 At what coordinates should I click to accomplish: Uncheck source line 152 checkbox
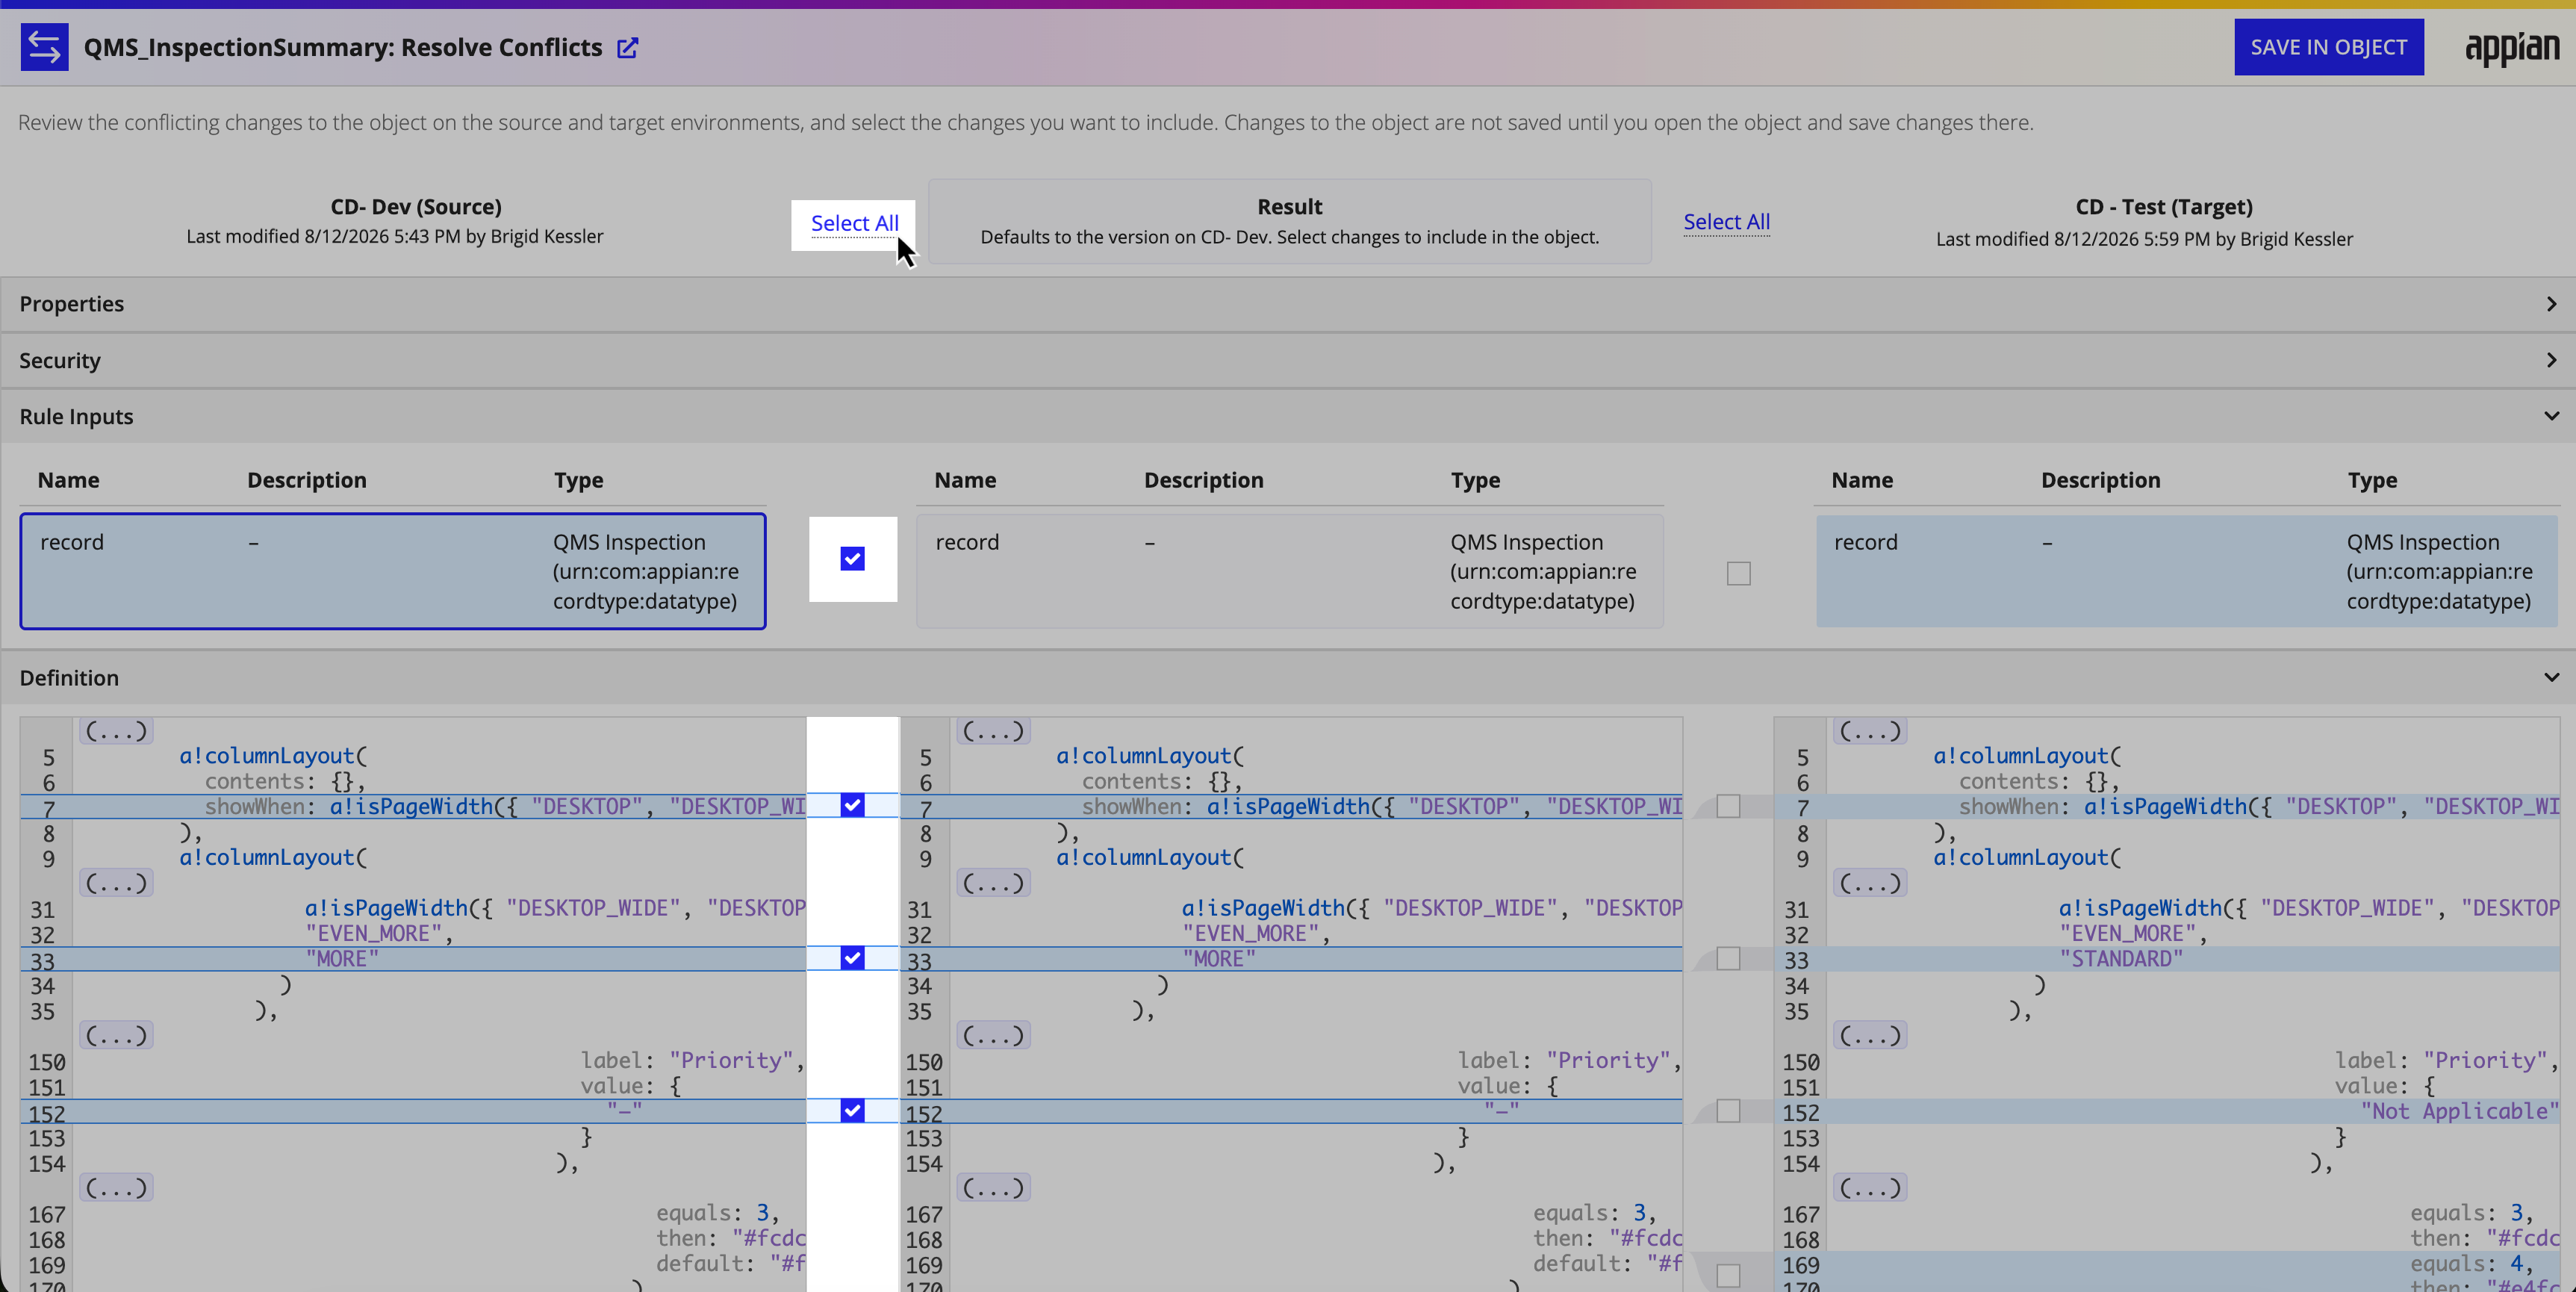(x=852, y=1111)
